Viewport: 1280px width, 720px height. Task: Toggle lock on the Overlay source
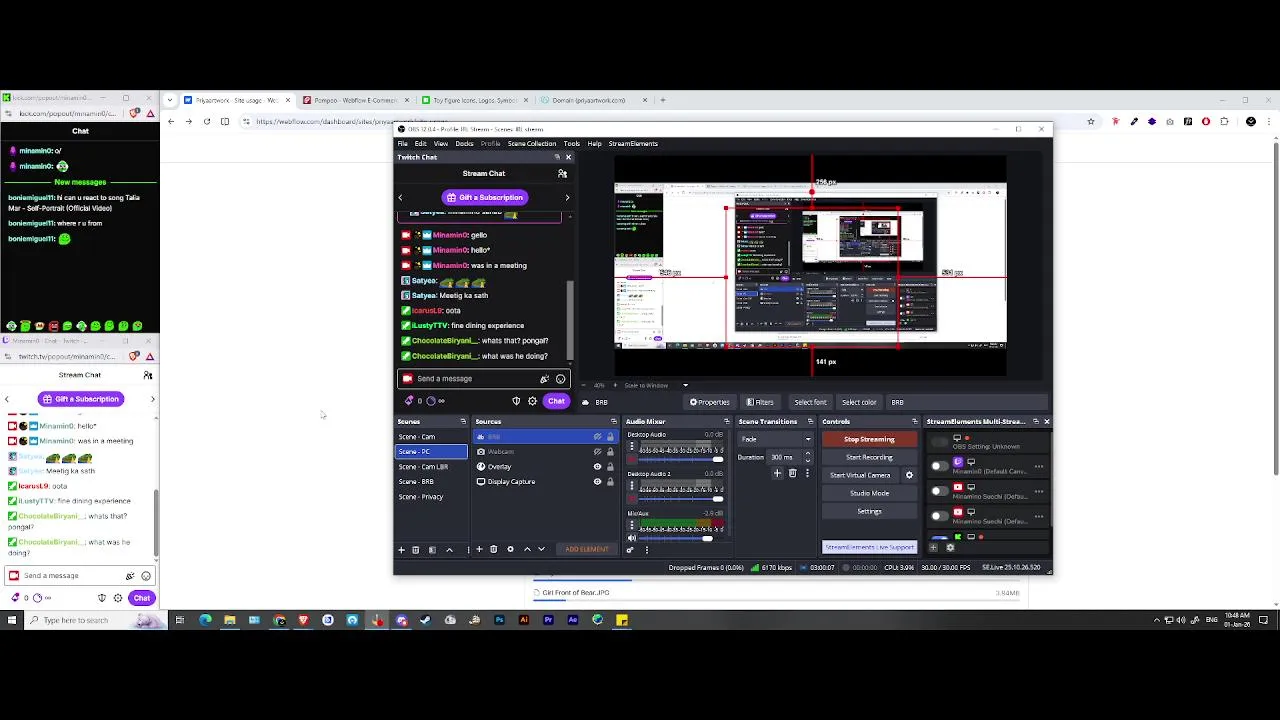(610, 467)
